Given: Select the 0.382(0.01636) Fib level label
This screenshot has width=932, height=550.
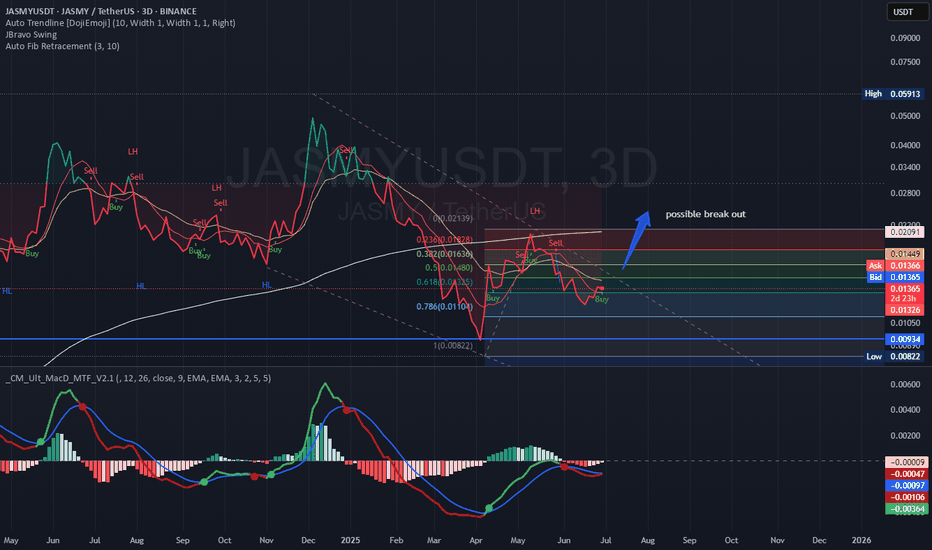Looking at the screenshot, I should (445, 254).
